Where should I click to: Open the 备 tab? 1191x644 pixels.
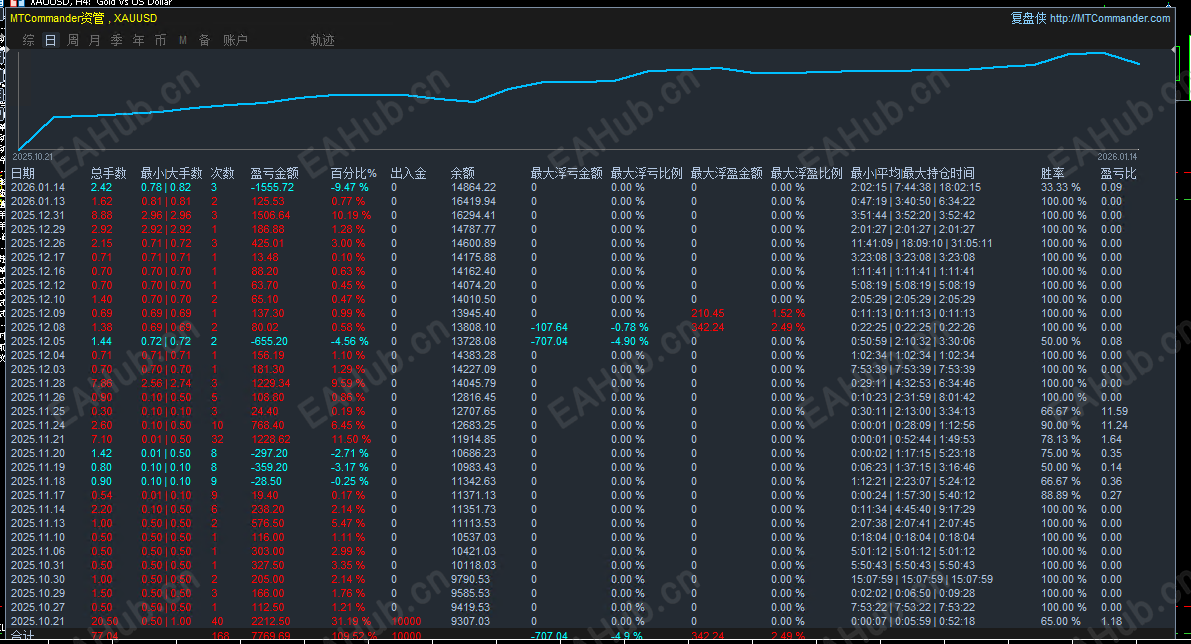(x=205, y=40)
